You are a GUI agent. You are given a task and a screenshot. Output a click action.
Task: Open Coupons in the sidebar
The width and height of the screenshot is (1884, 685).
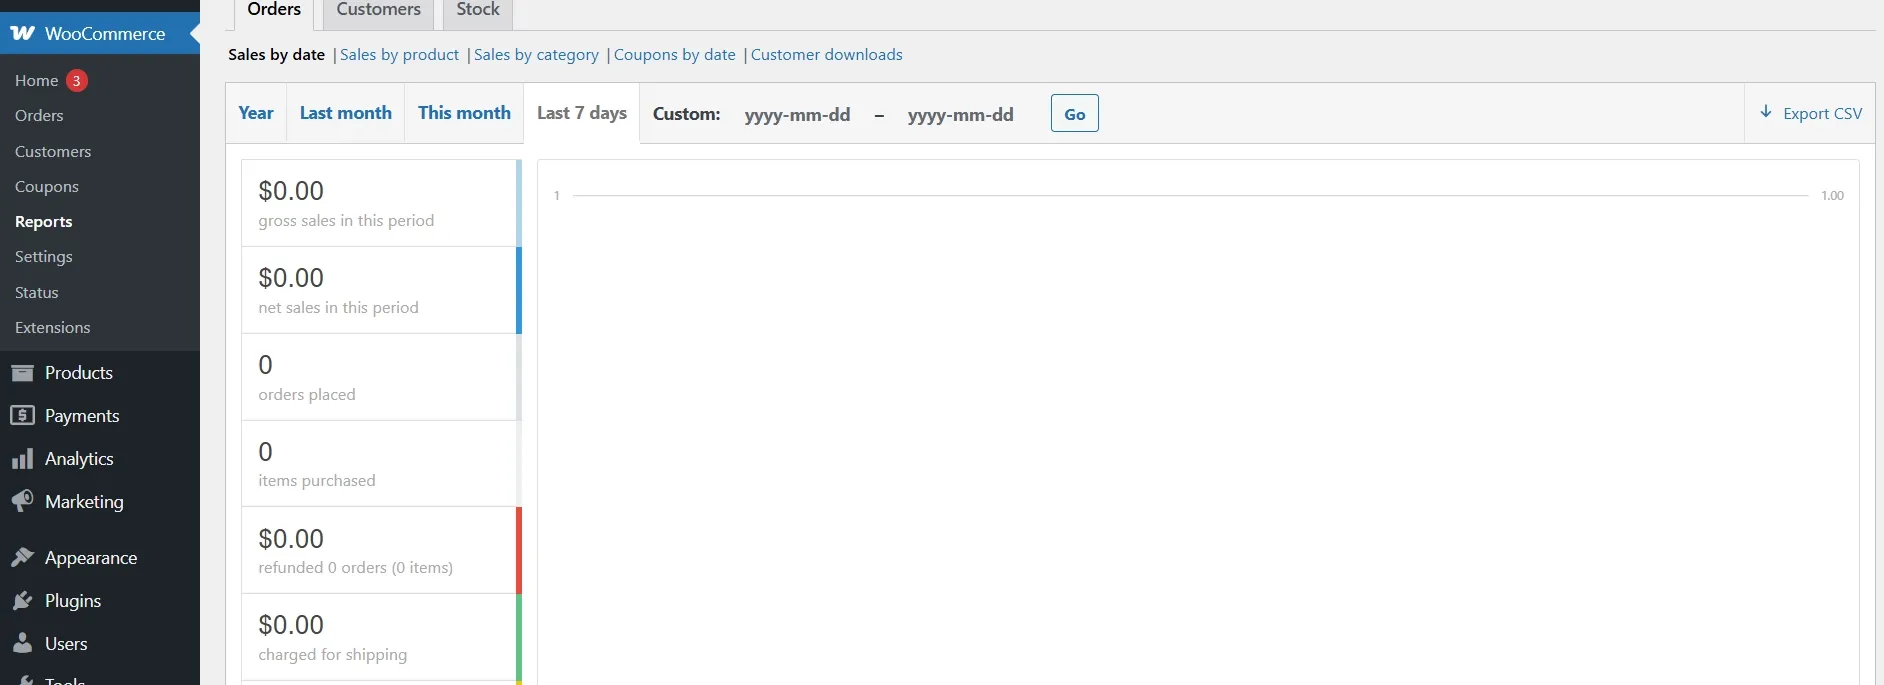47,187
